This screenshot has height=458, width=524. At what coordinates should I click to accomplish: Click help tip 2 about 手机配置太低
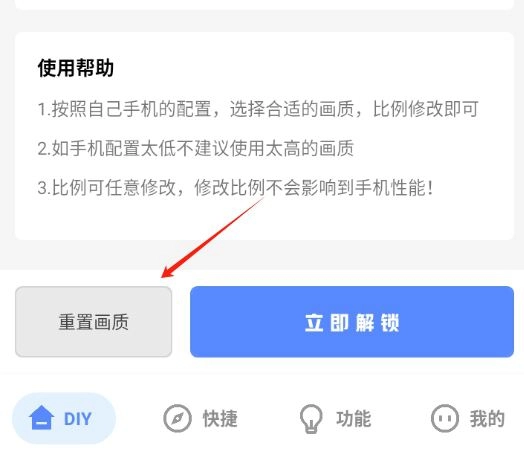pyautogui.click(x=195, y=148)
